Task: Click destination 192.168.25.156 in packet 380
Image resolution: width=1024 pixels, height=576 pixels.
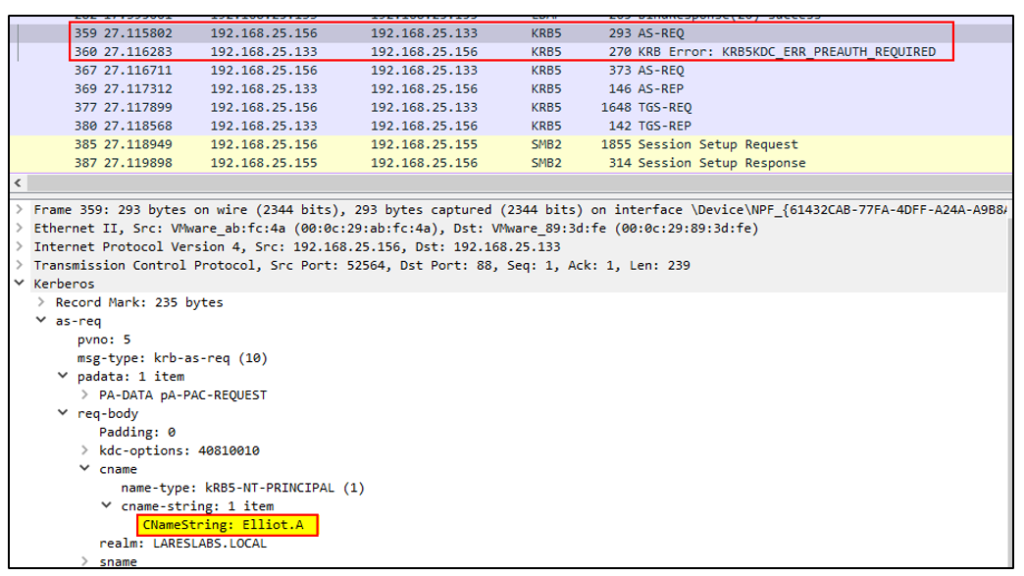Action: tap(424, 126)
